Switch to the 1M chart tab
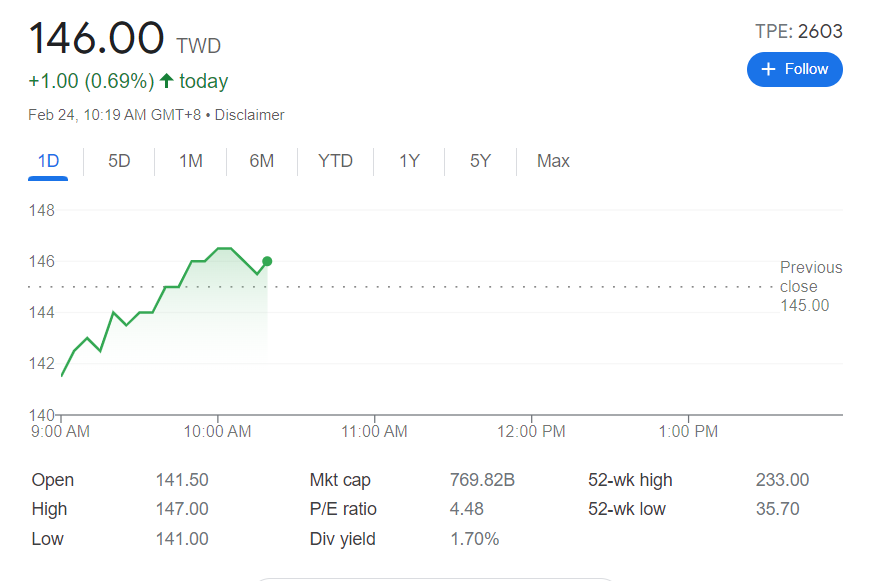 (x=190, y=161)
